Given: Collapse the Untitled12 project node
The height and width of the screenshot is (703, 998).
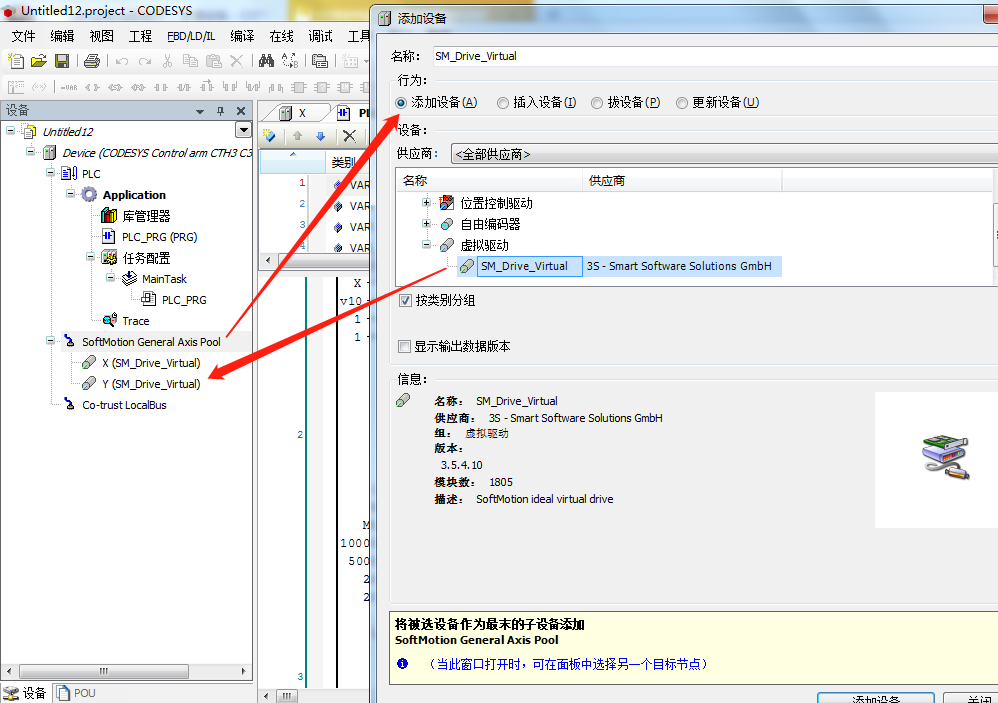Looking at the screenshot, I should 11,131.
